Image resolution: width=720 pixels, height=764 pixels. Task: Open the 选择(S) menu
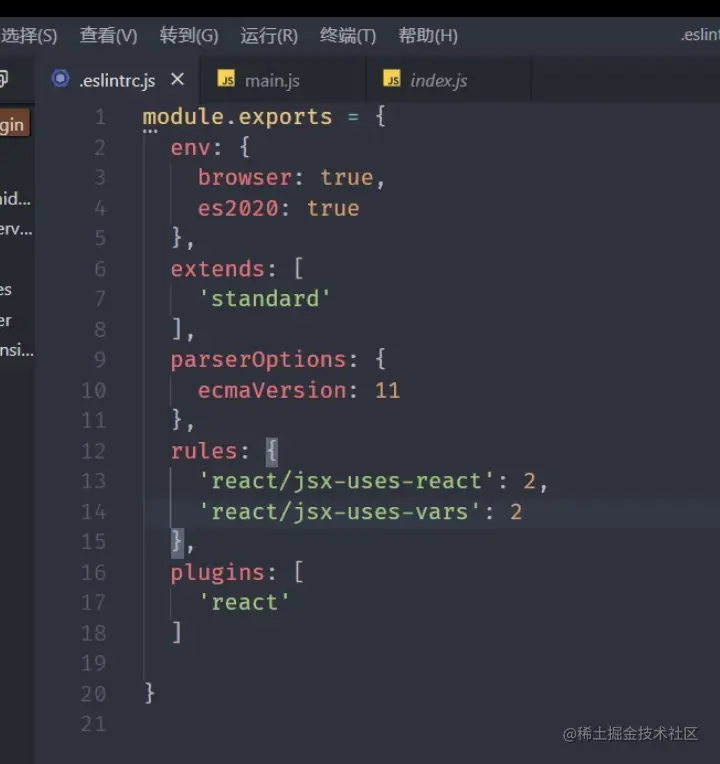29,36
